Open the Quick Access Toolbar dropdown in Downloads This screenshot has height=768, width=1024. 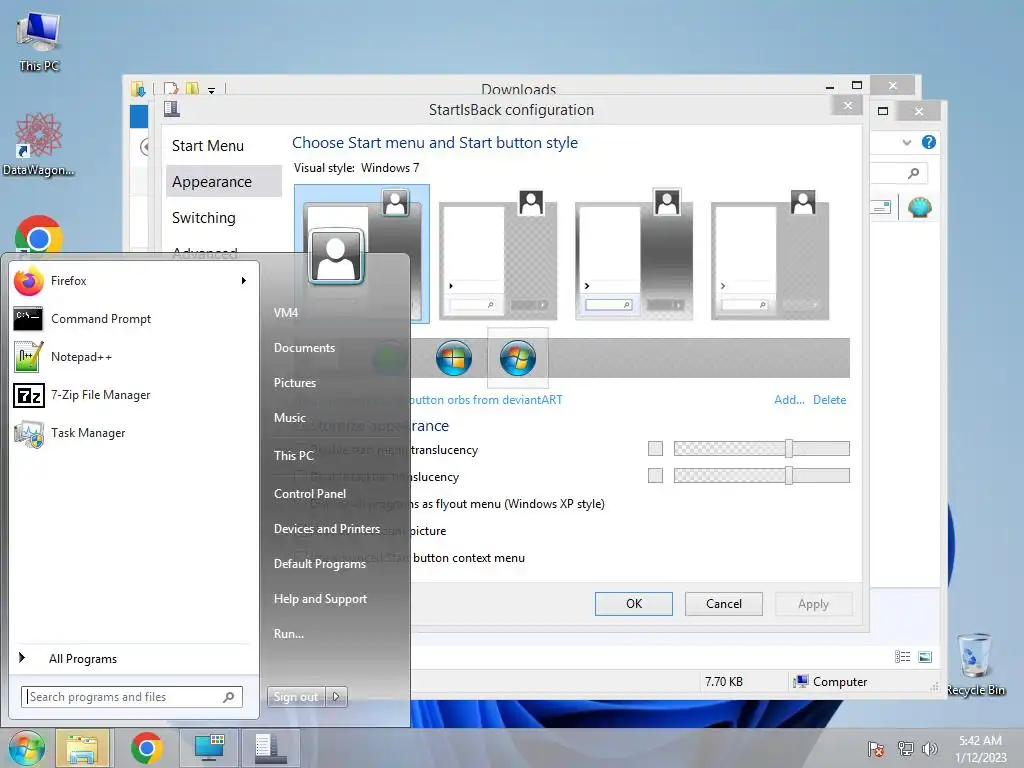(x=212, y=90)
